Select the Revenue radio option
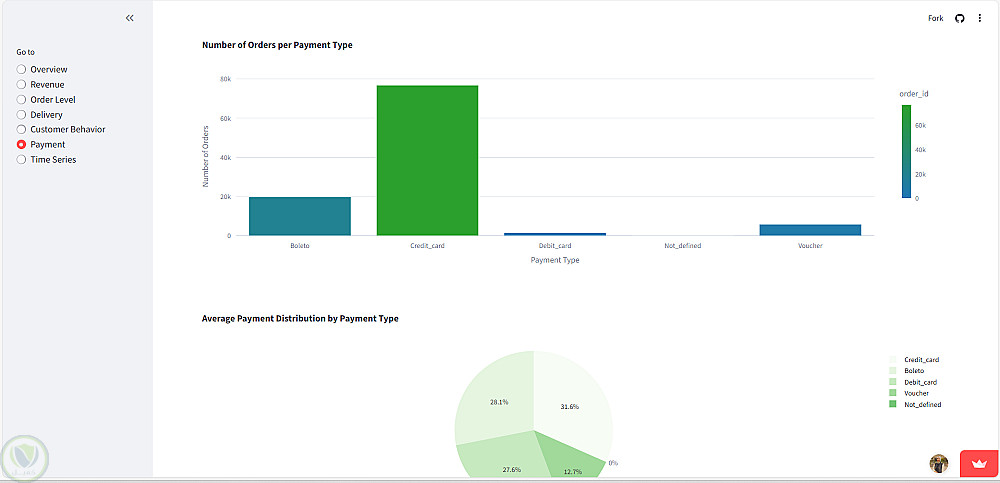The image size is (1000, 483). (x=21, y=85)
